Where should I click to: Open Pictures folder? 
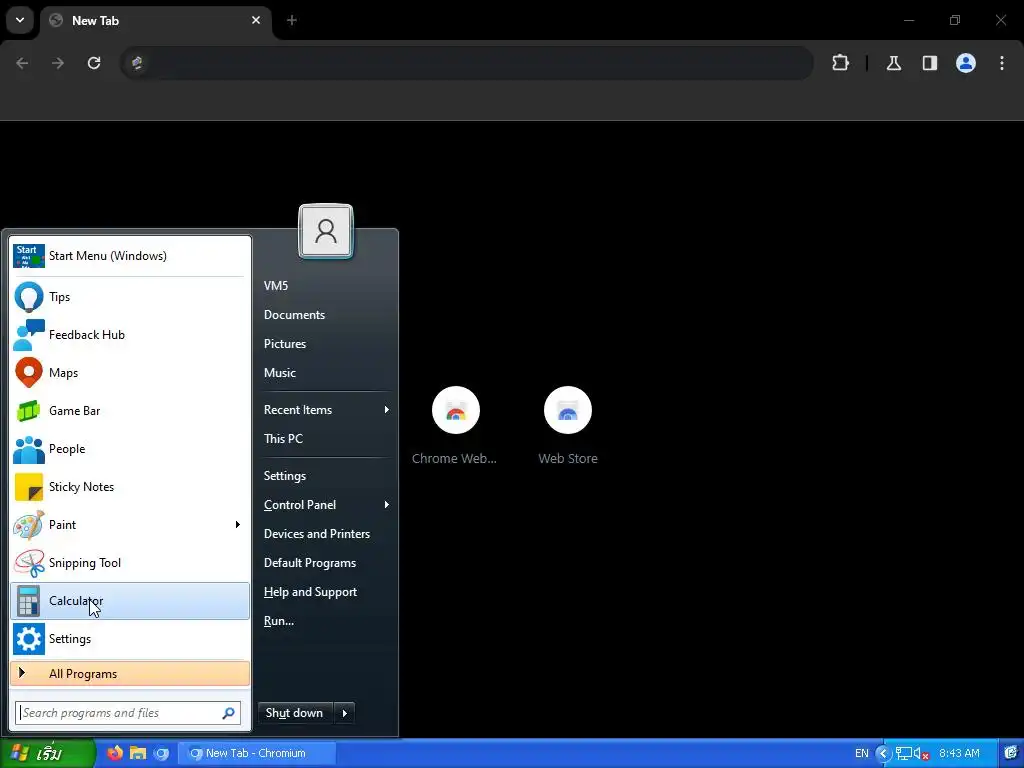285,344
